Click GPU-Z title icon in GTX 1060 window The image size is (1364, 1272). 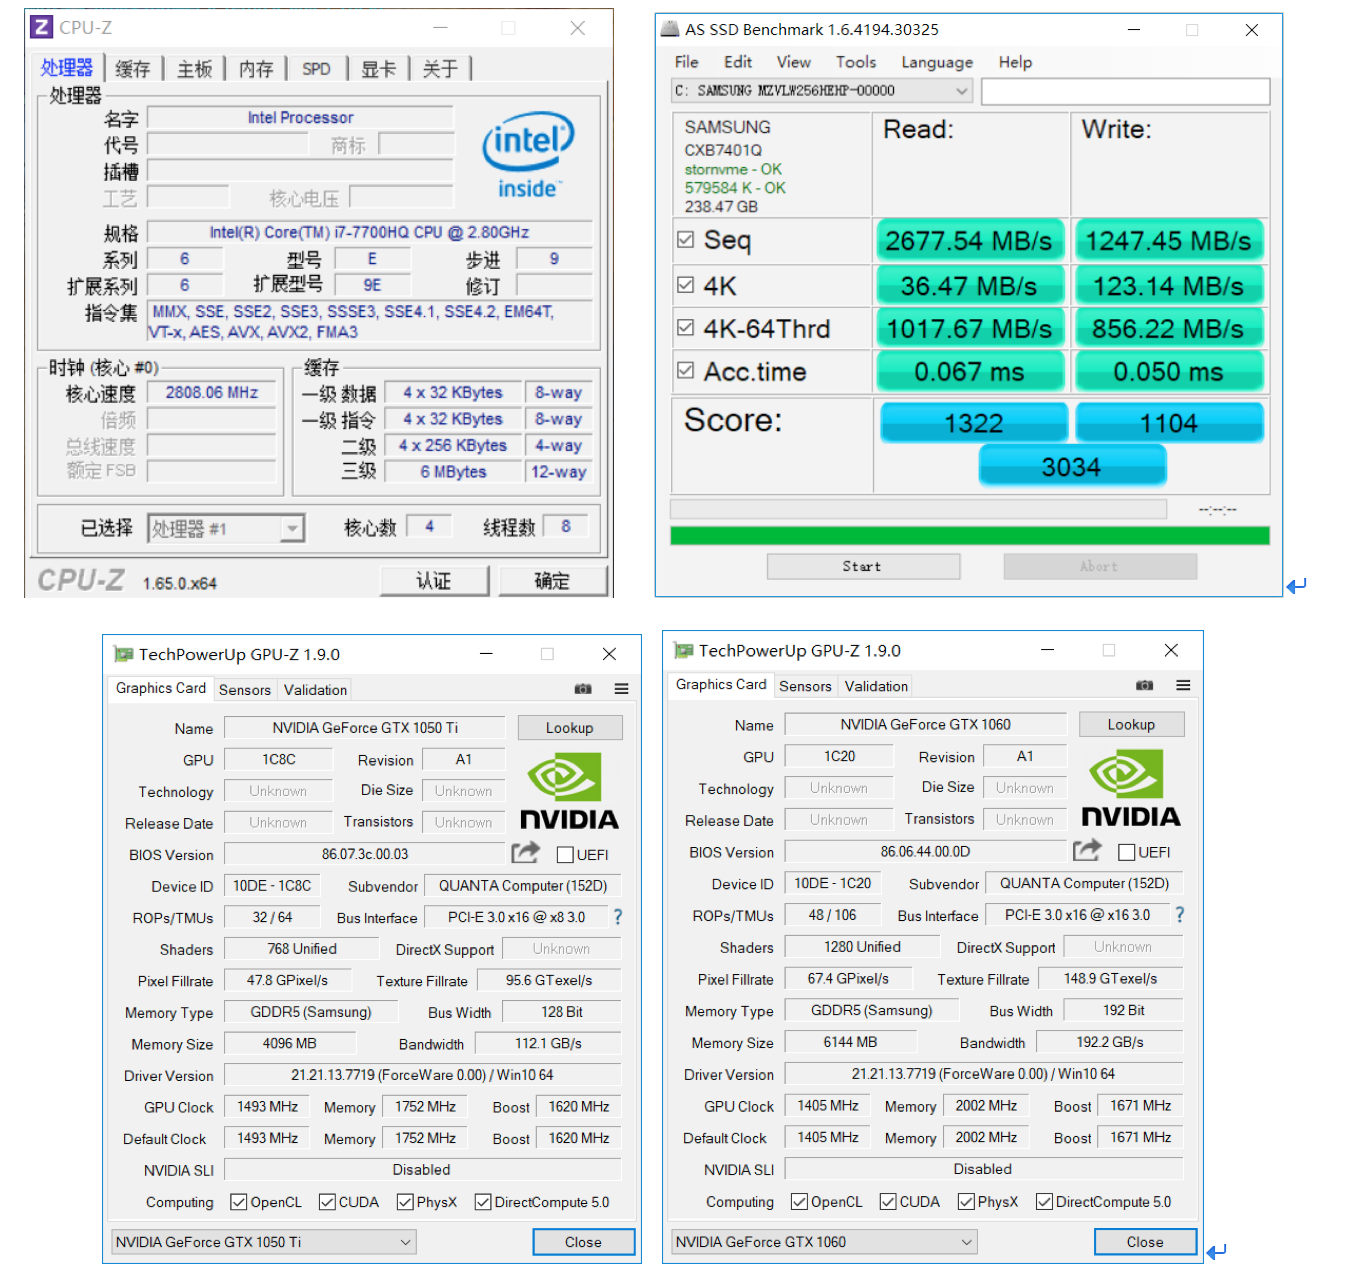684,650
